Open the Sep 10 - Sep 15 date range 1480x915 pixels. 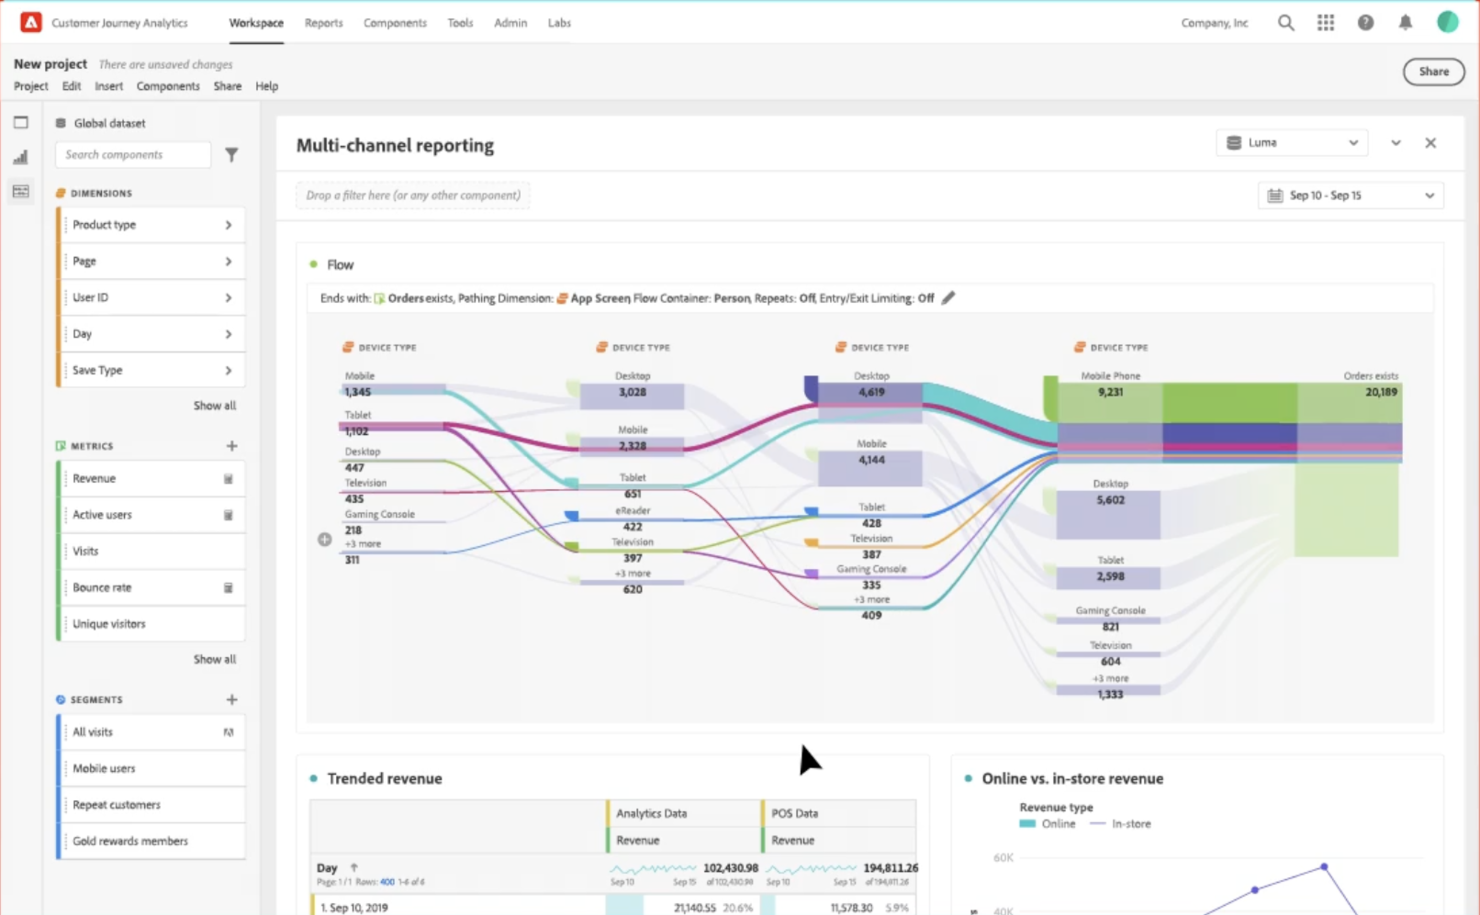pyautogui.click(x=1351, y=196)
